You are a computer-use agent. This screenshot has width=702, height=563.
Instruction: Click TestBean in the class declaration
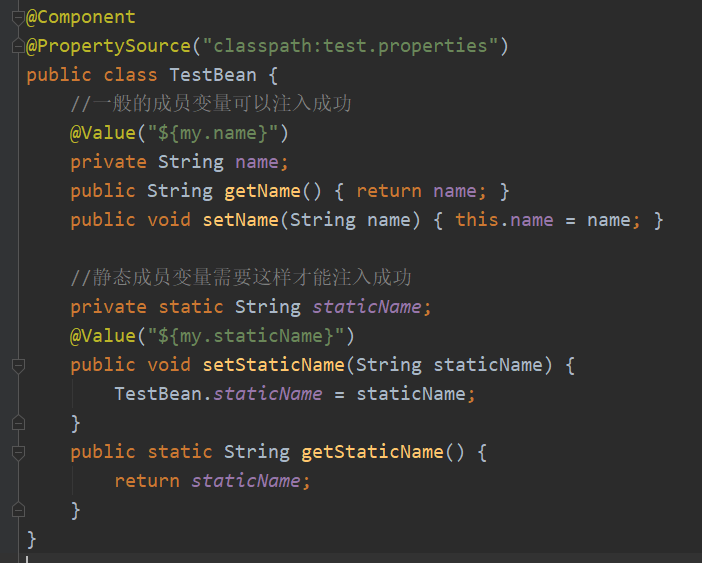click(213, 75)
